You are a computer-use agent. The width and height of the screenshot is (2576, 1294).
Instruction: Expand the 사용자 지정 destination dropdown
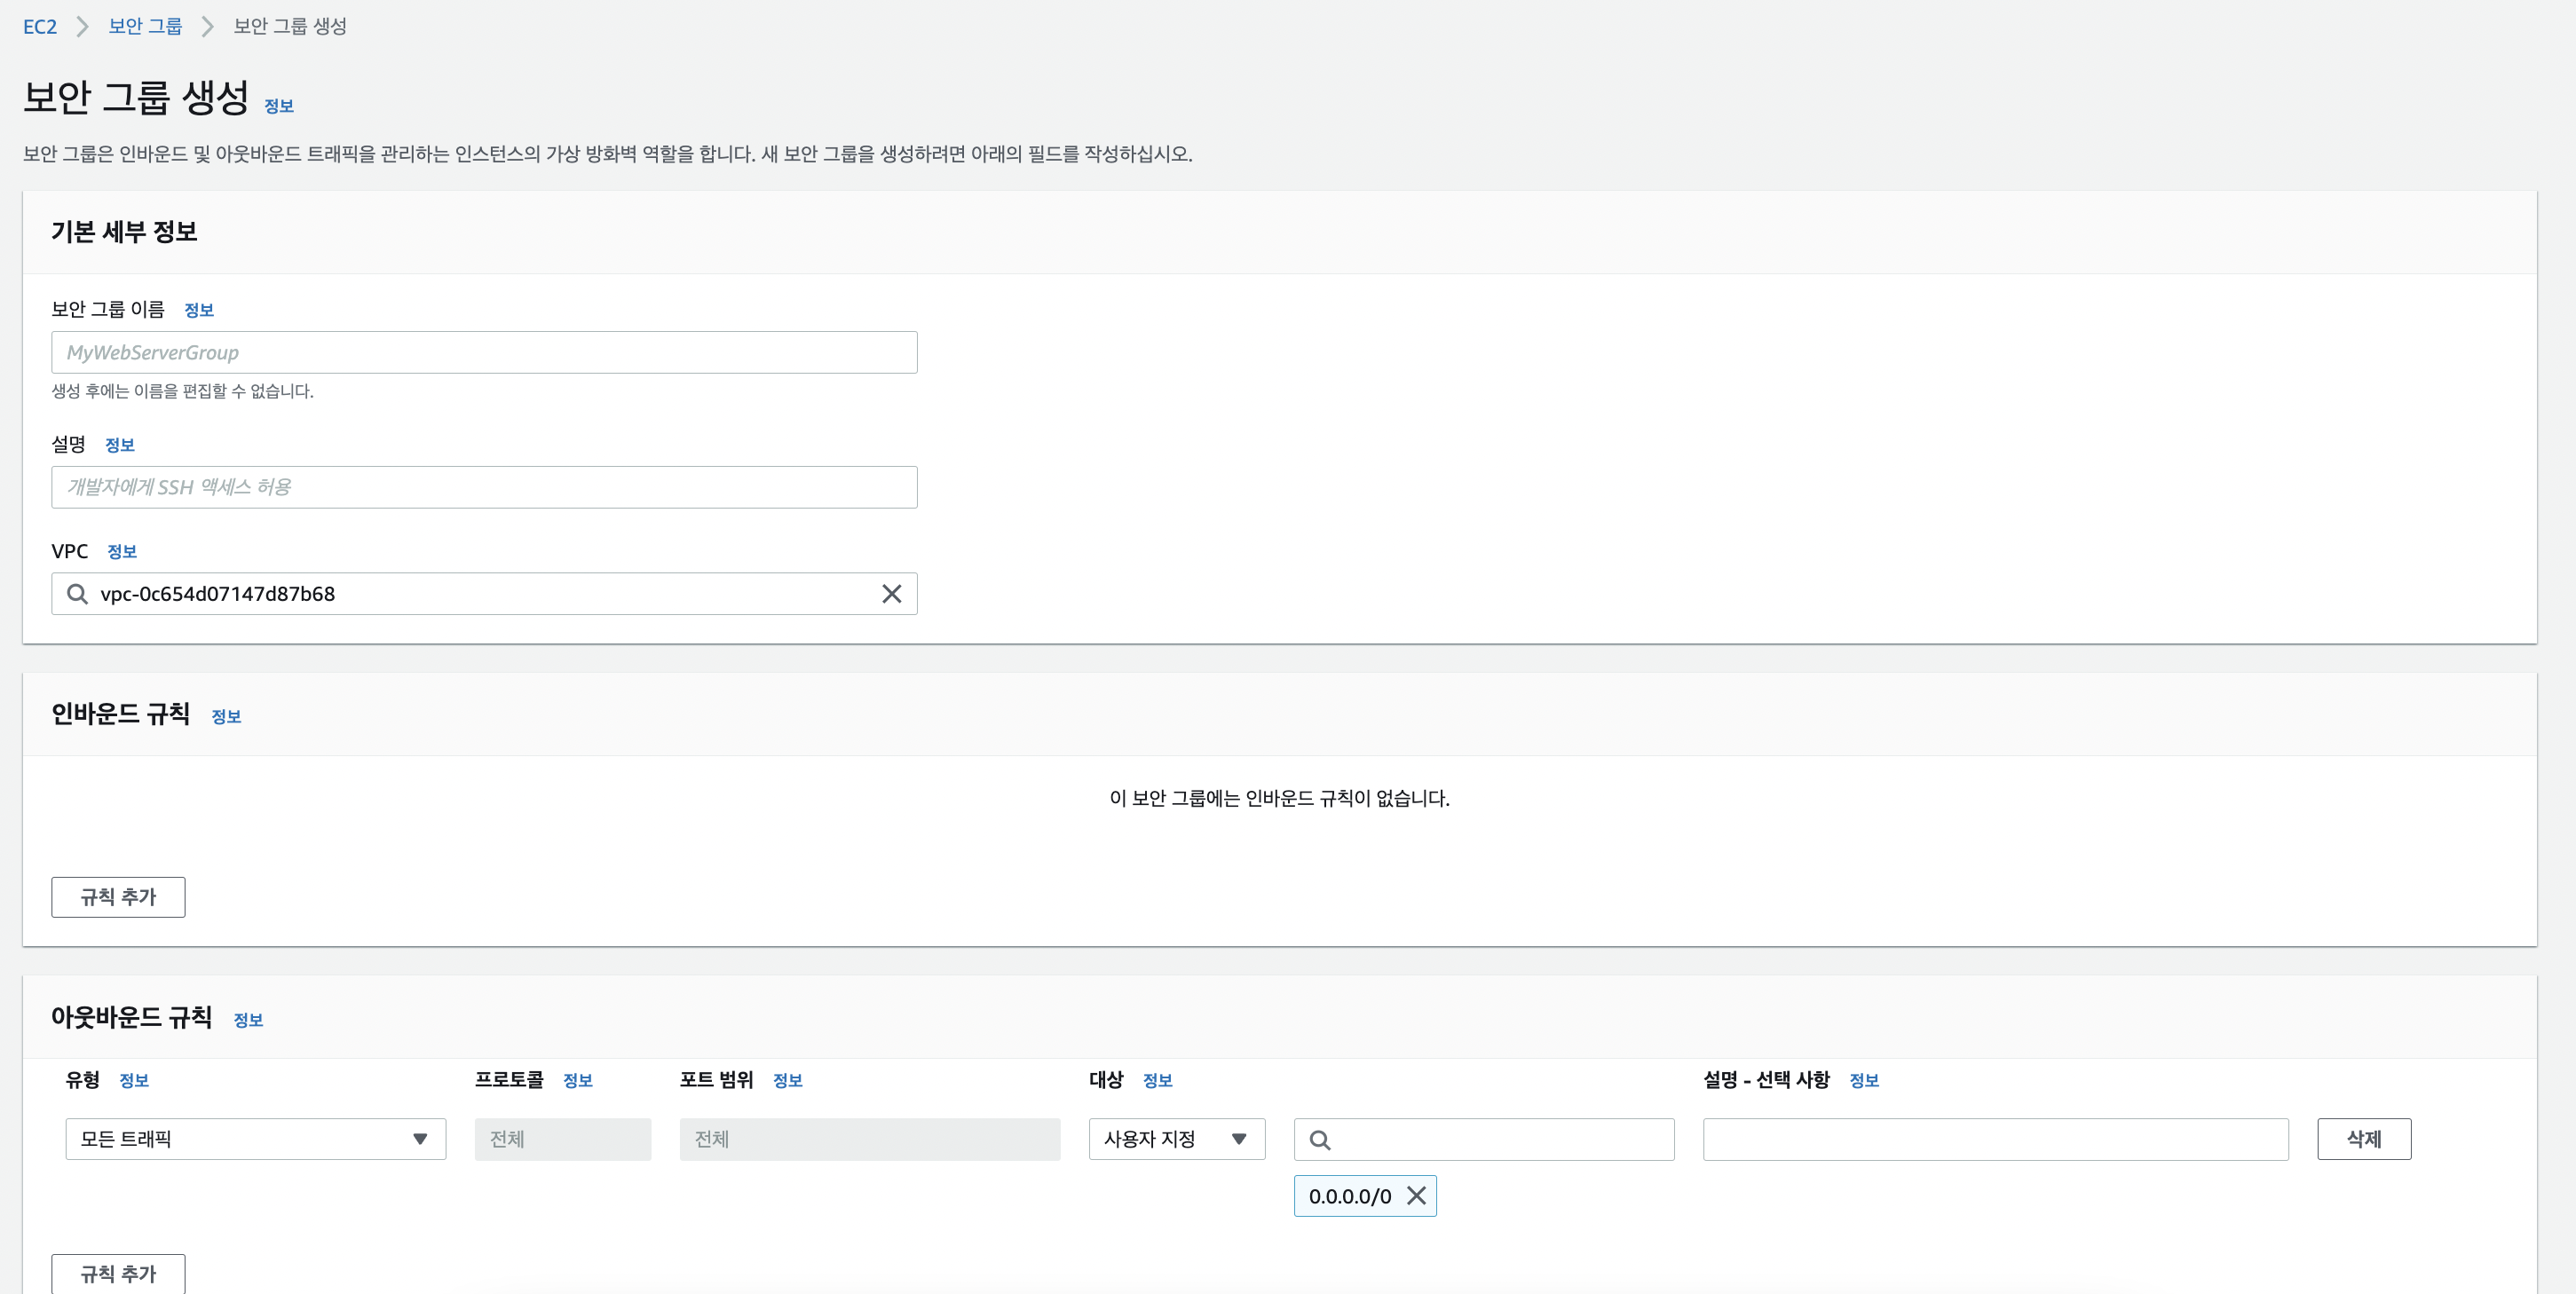point(1176,1139)
